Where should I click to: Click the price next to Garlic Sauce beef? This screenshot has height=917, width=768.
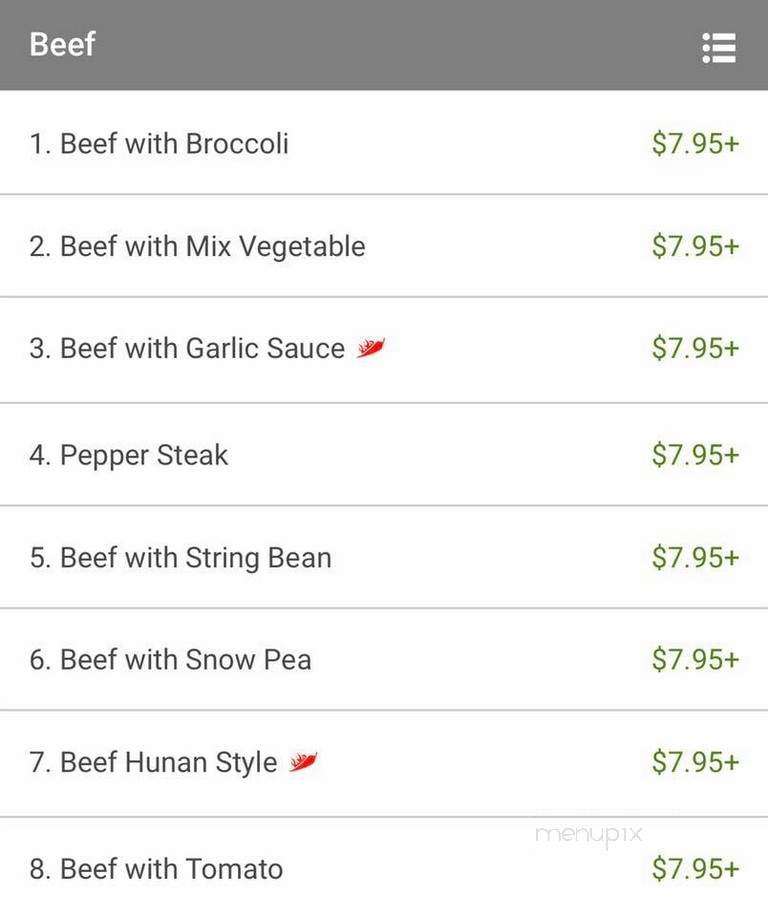[695, 348]
